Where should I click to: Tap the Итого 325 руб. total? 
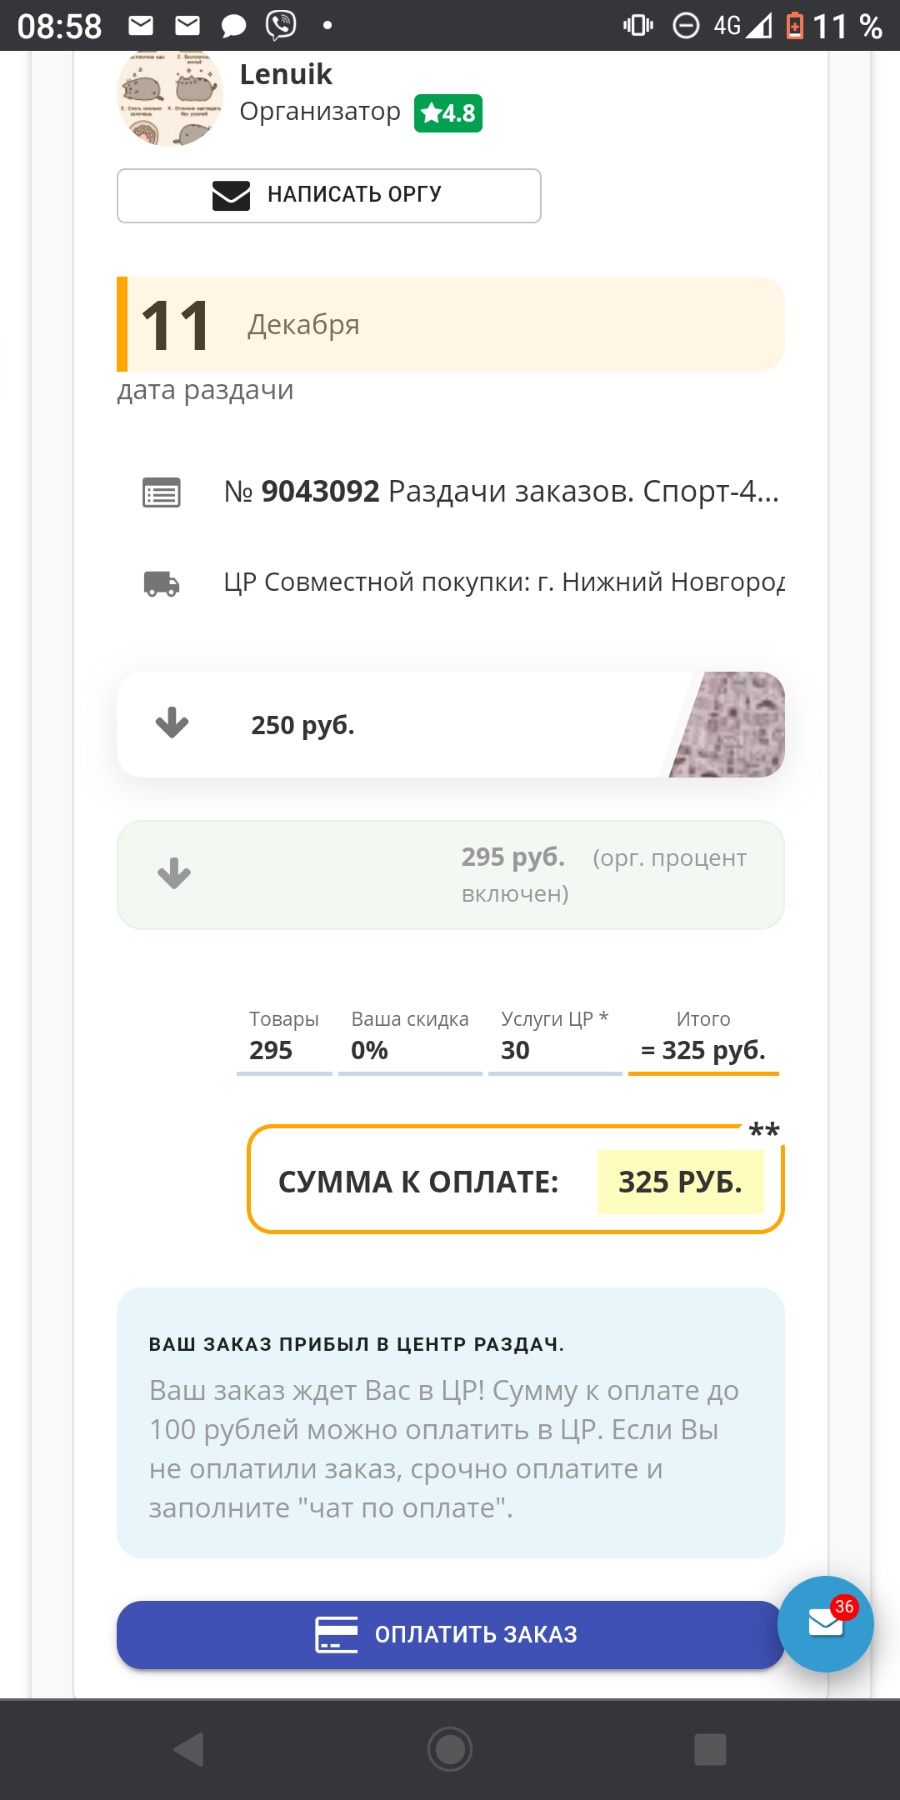[x=703, y=1038]
